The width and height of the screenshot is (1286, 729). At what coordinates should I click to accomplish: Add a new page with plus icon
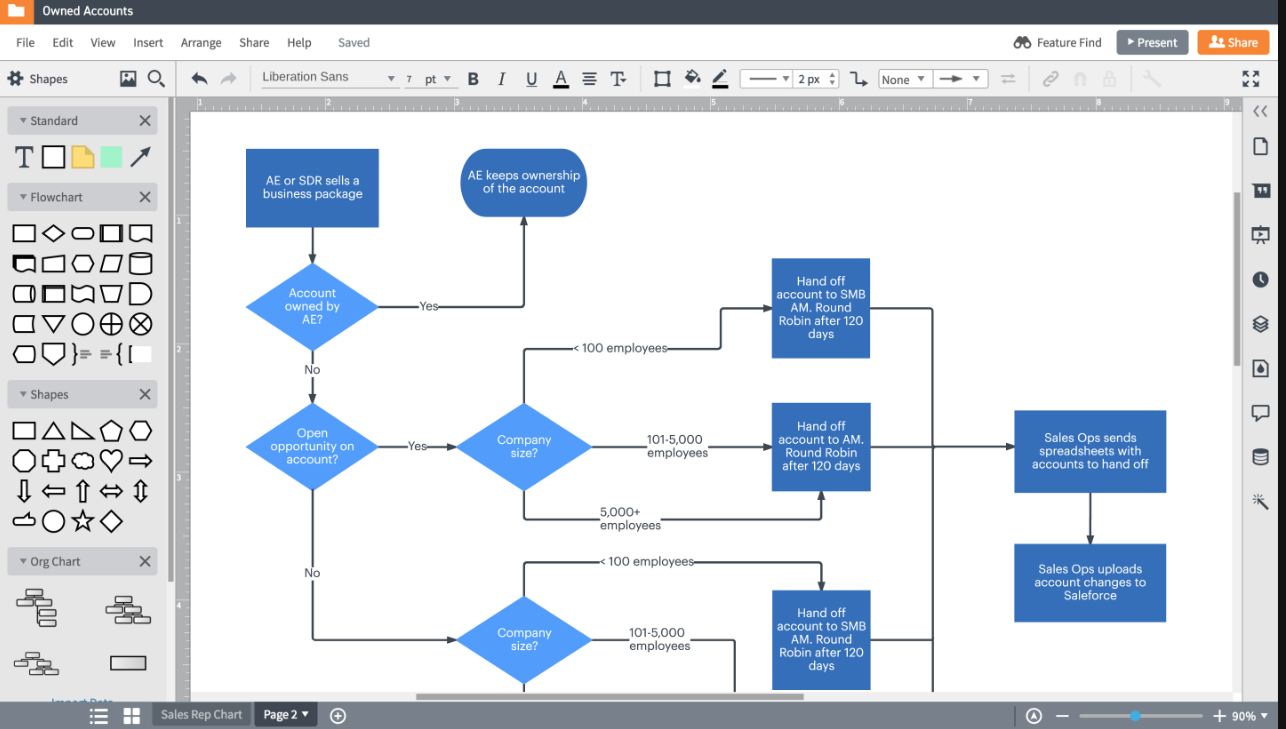tap(338, 715)
